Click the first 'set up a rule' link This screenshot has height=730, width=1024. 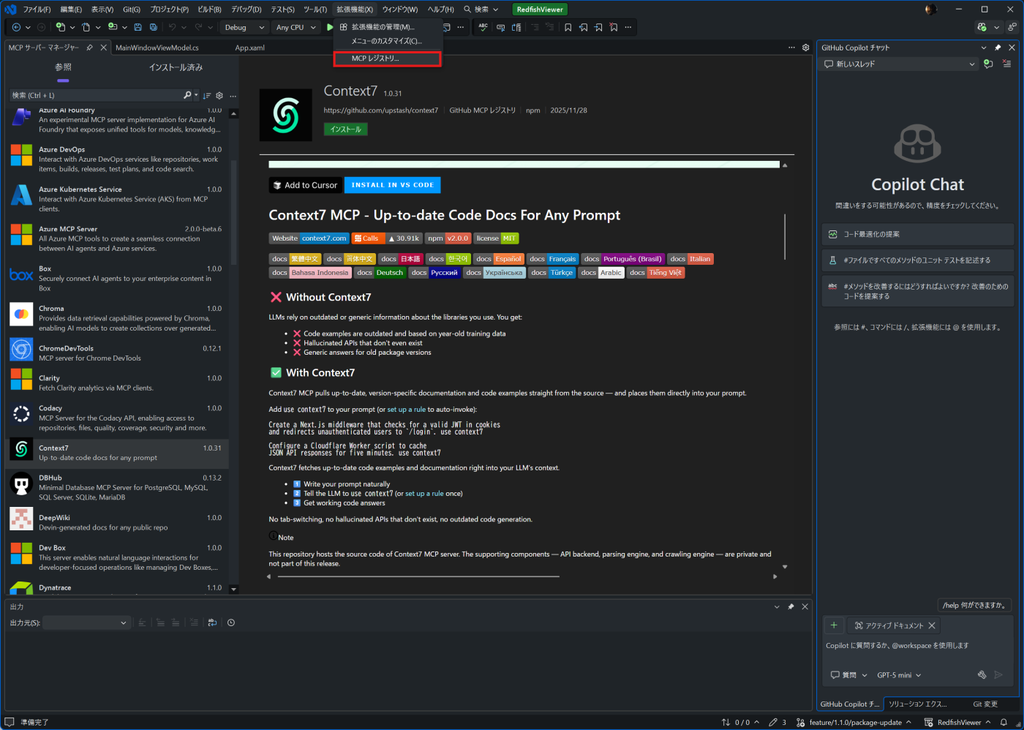406,409
